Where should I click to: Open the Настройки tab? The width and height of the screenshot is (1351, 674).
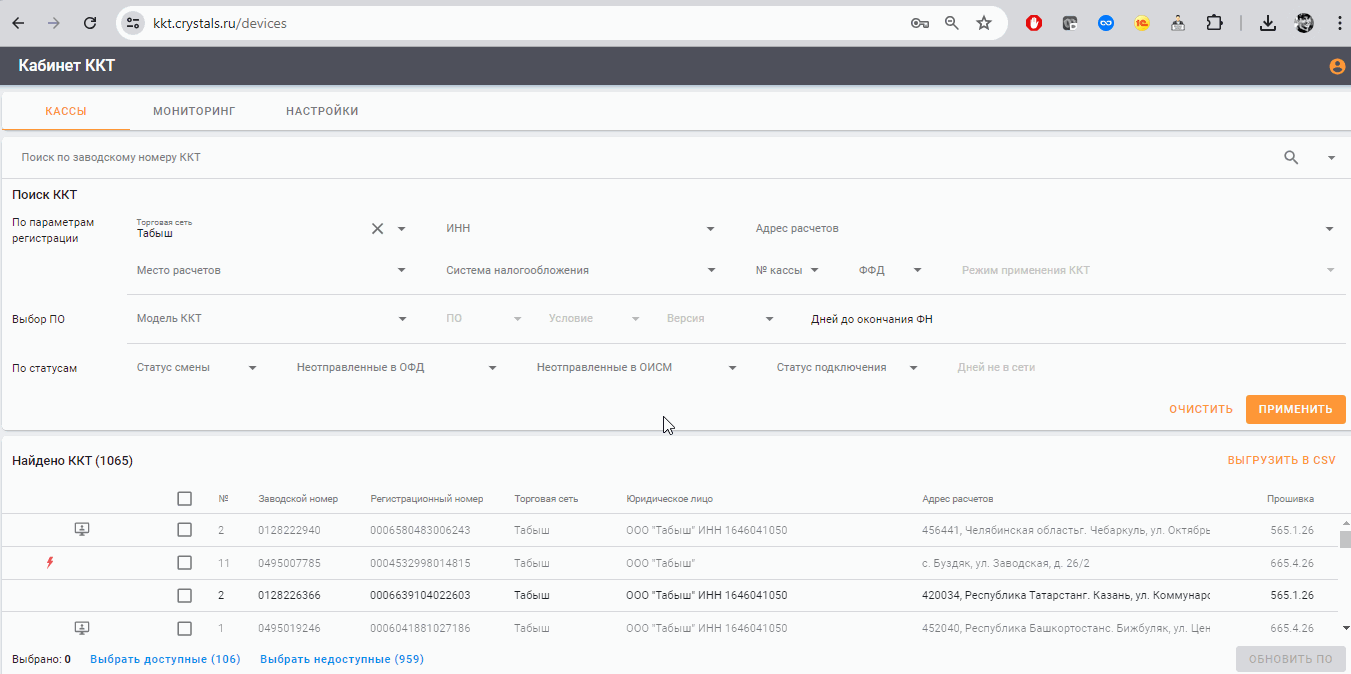[322, 111]
